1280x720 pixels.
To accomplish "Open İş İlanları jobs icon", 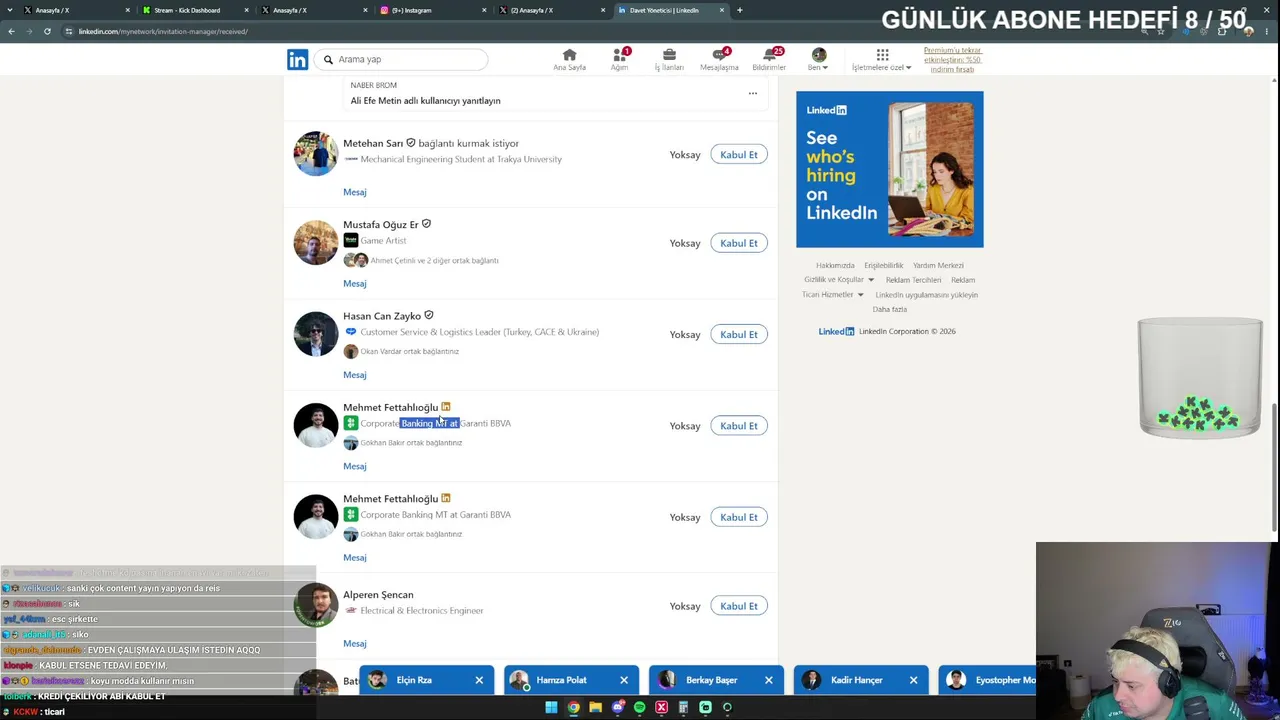I will point(669,60).
